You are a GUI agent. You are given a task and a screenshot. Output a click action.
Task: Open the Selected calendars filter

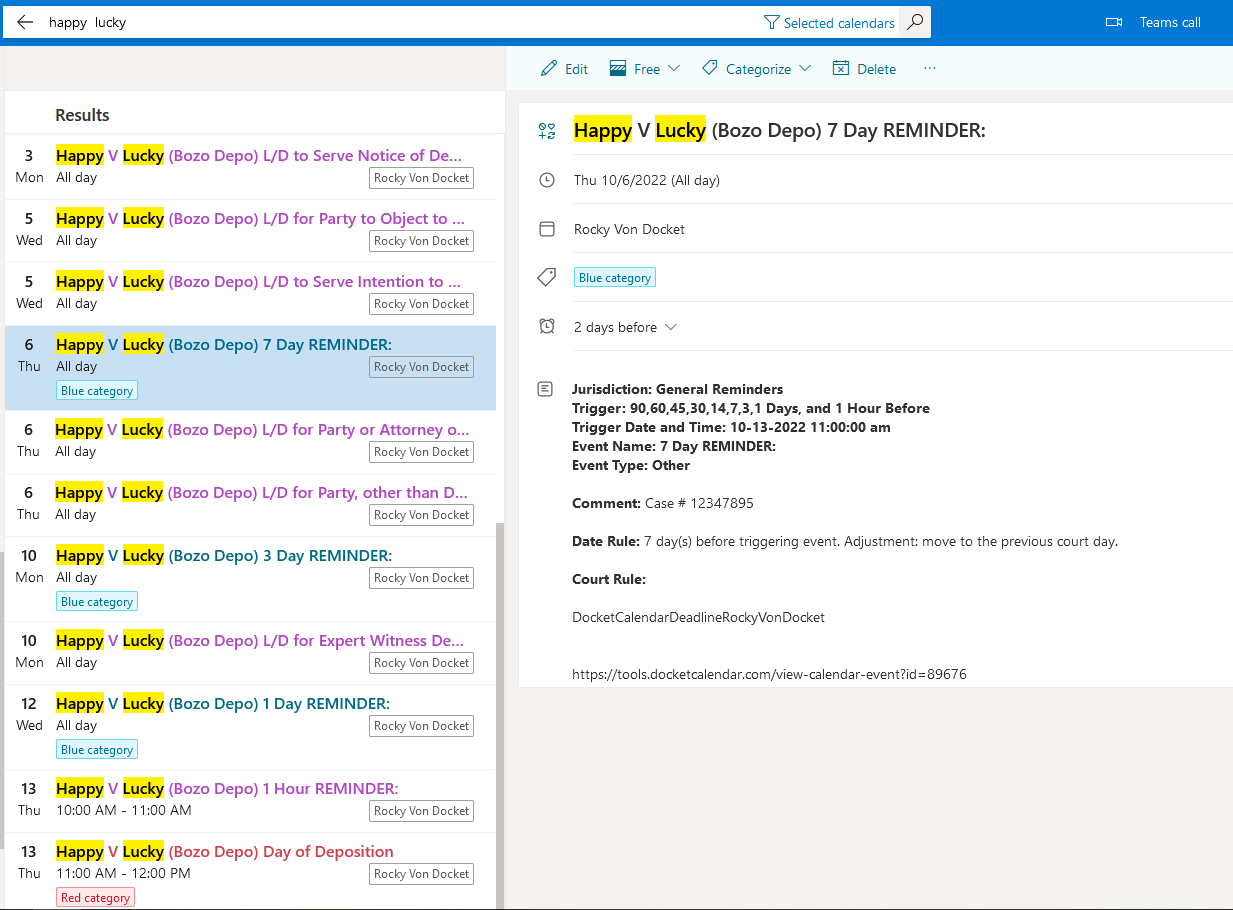tap(829, 22)
